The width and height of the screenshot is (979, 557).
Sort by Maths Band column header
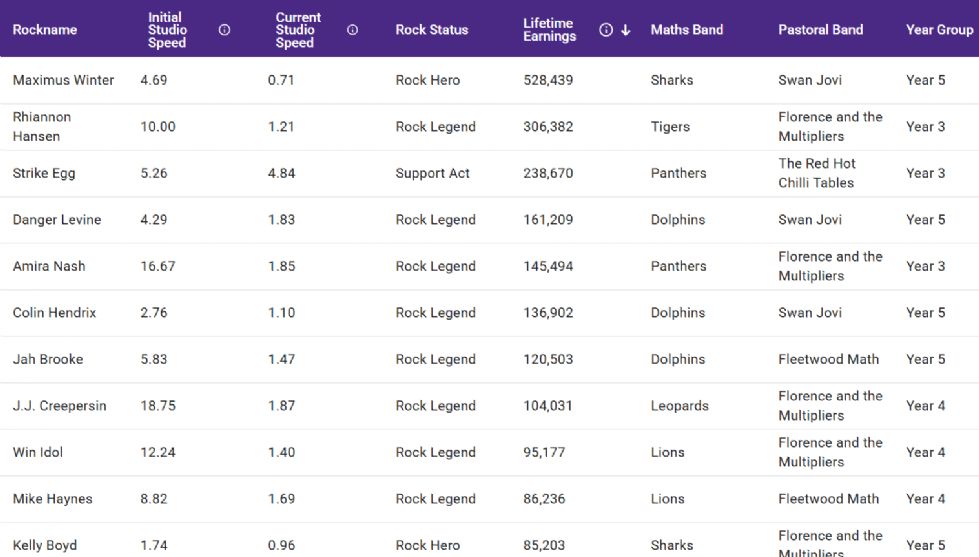[686, 30]
